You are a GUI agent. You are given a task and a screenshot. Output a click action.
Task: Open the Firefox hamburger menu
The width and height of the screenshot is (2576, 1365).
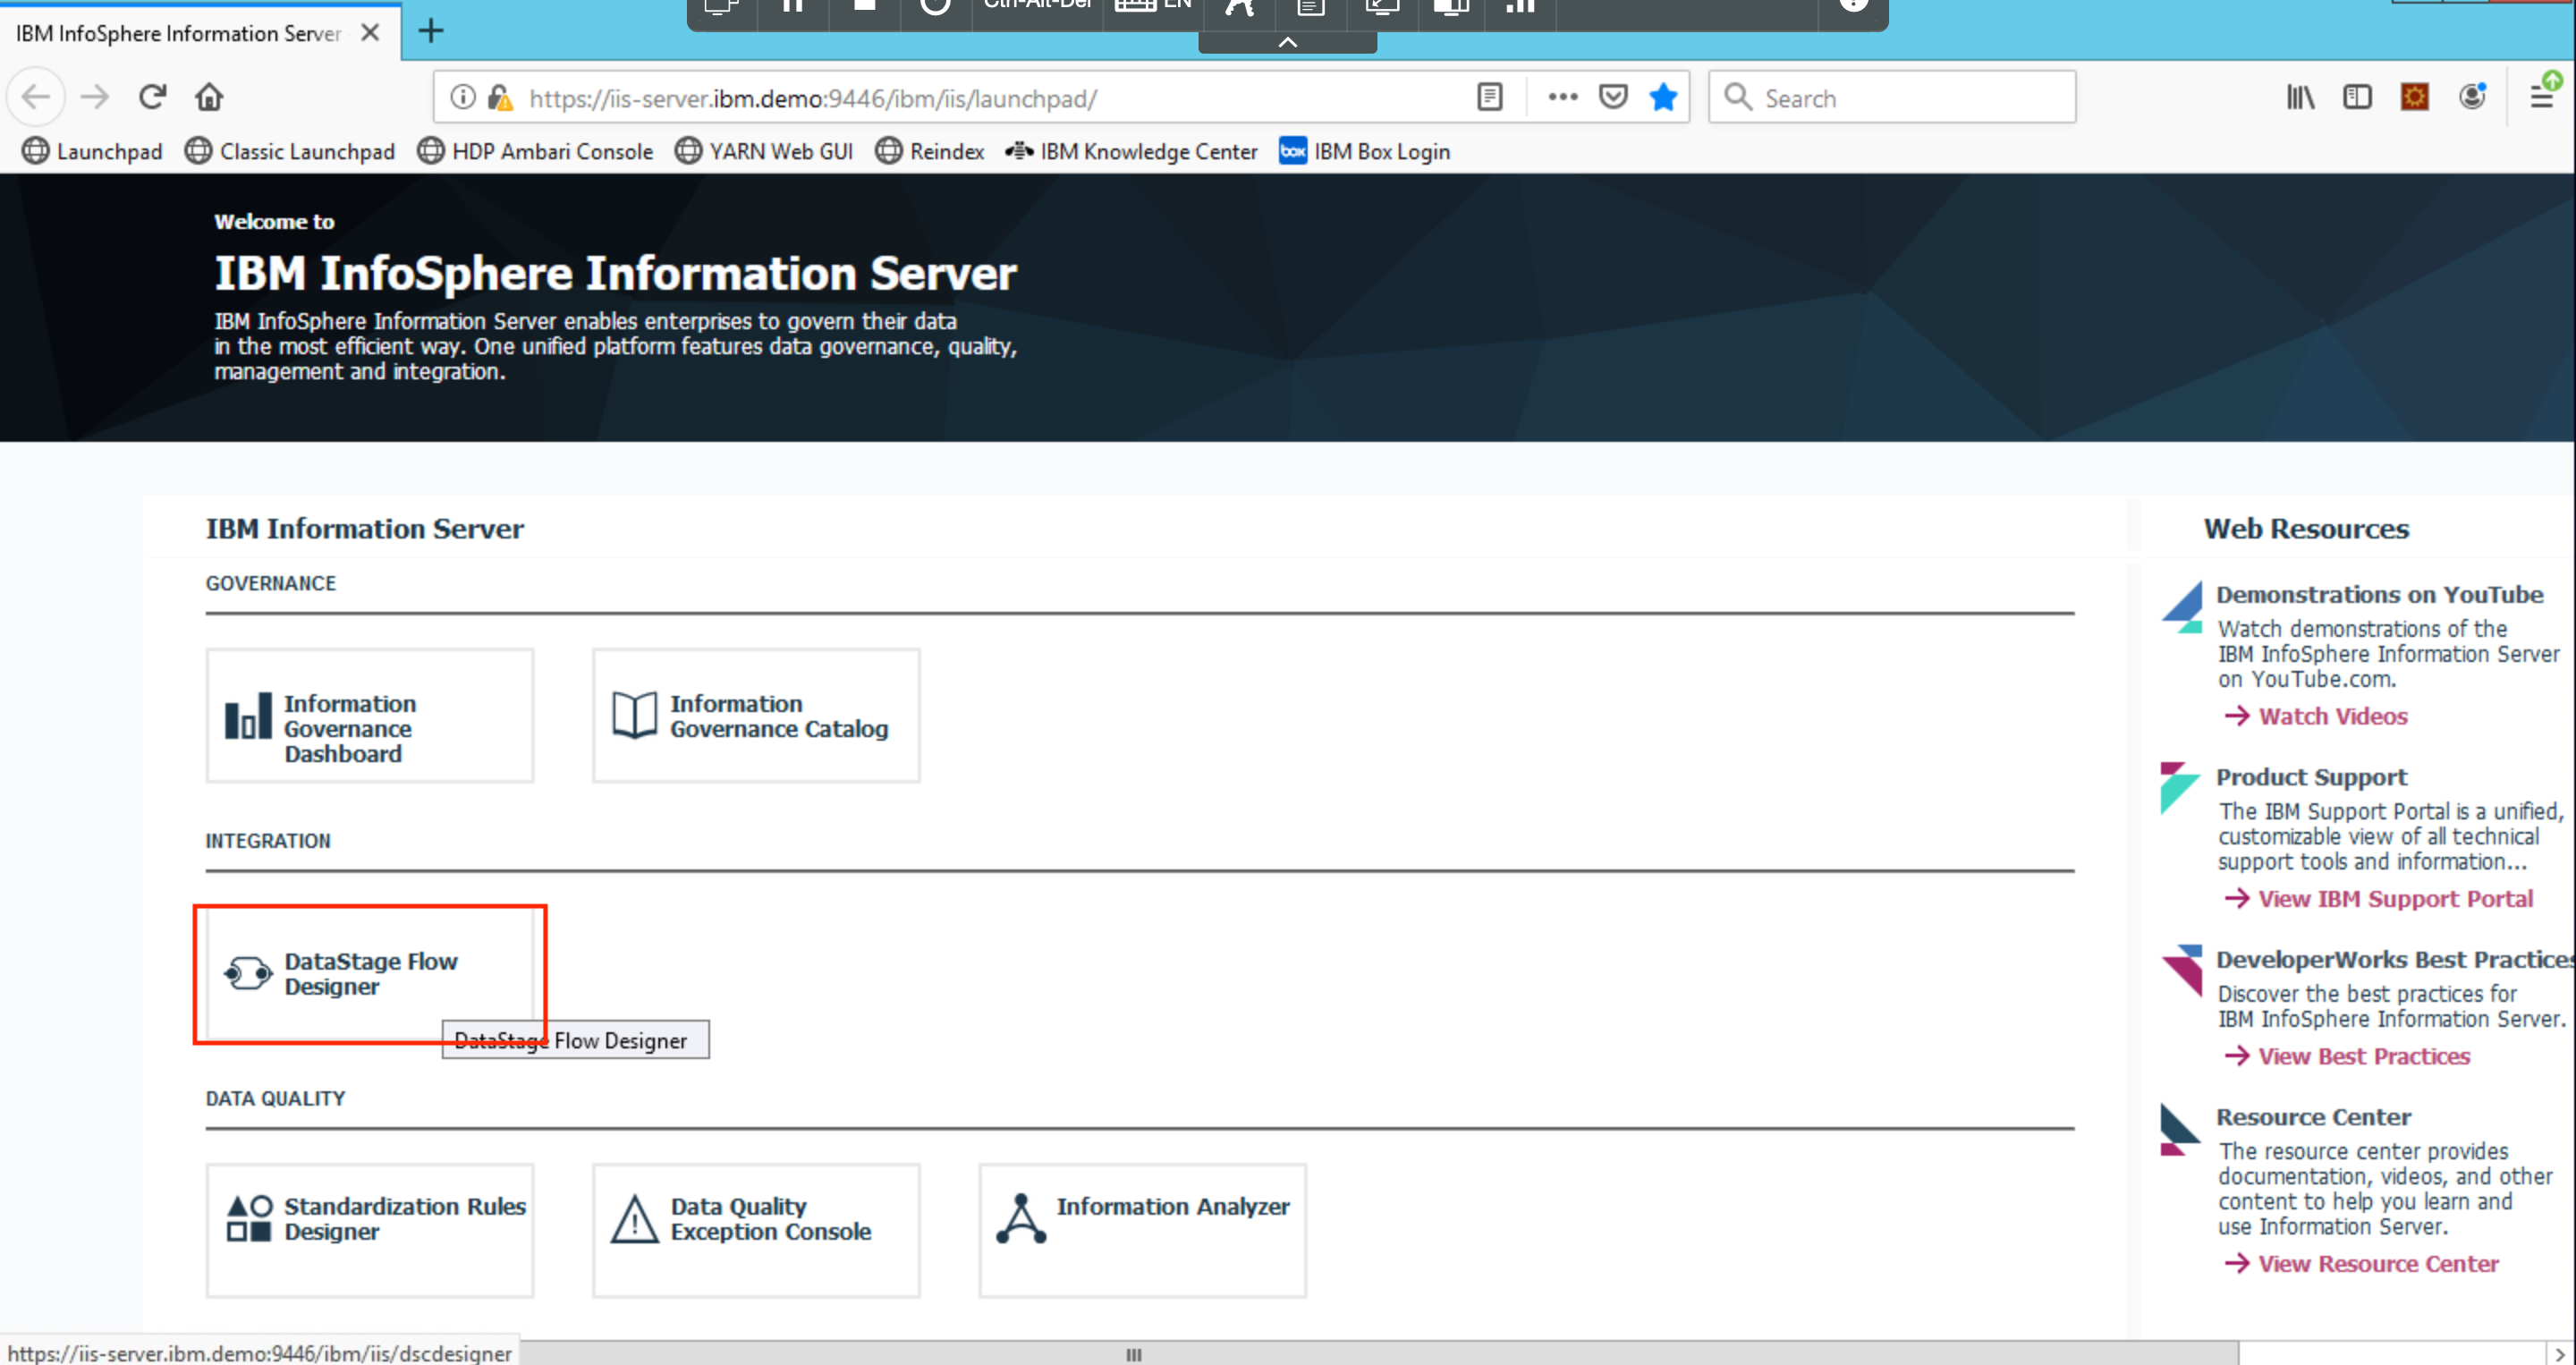[x=2541, y=97]
